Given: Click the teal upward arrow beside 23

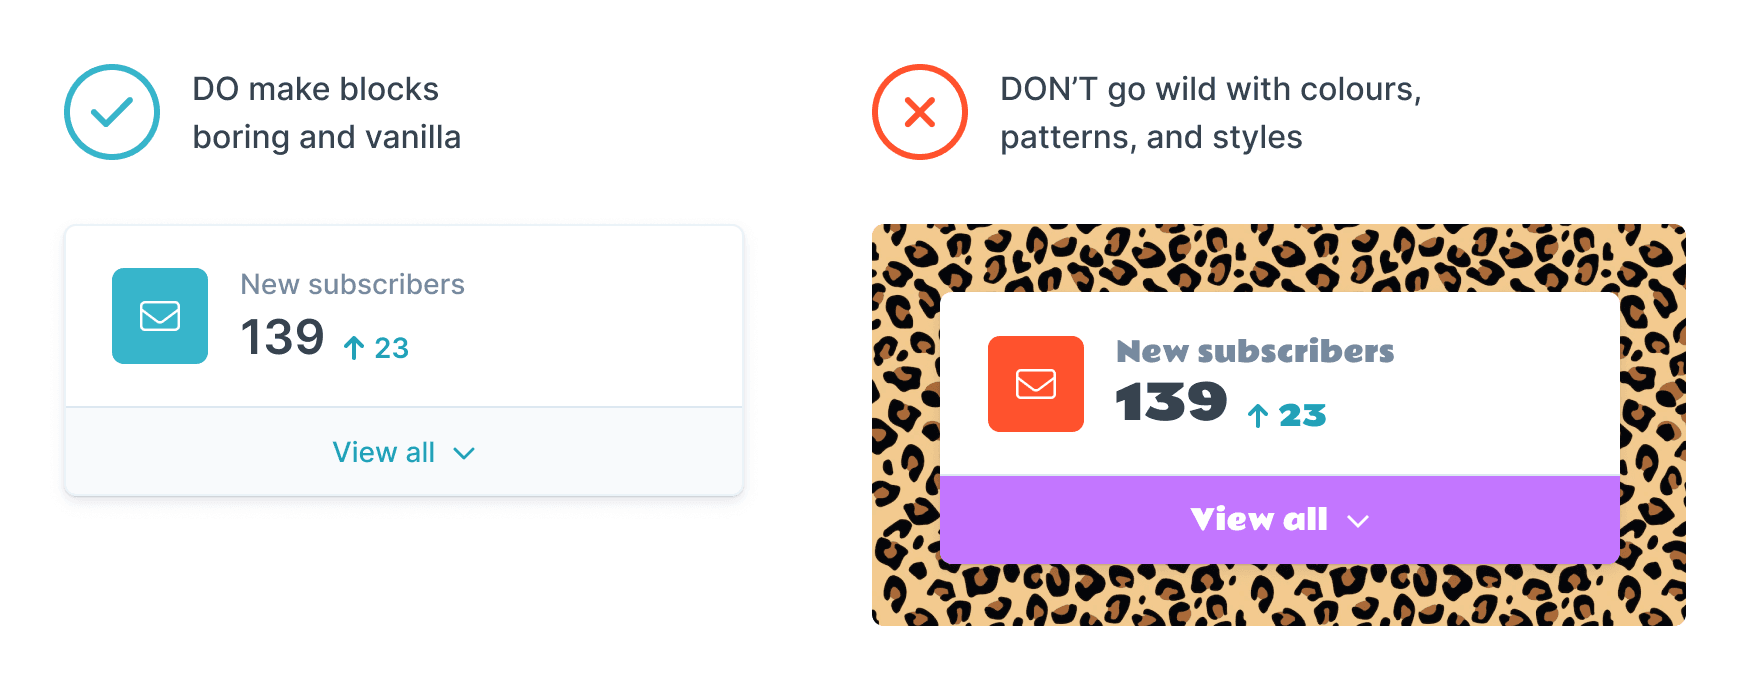Looking at the screenshot, I should pyautogui.click(x=352, y=347).
